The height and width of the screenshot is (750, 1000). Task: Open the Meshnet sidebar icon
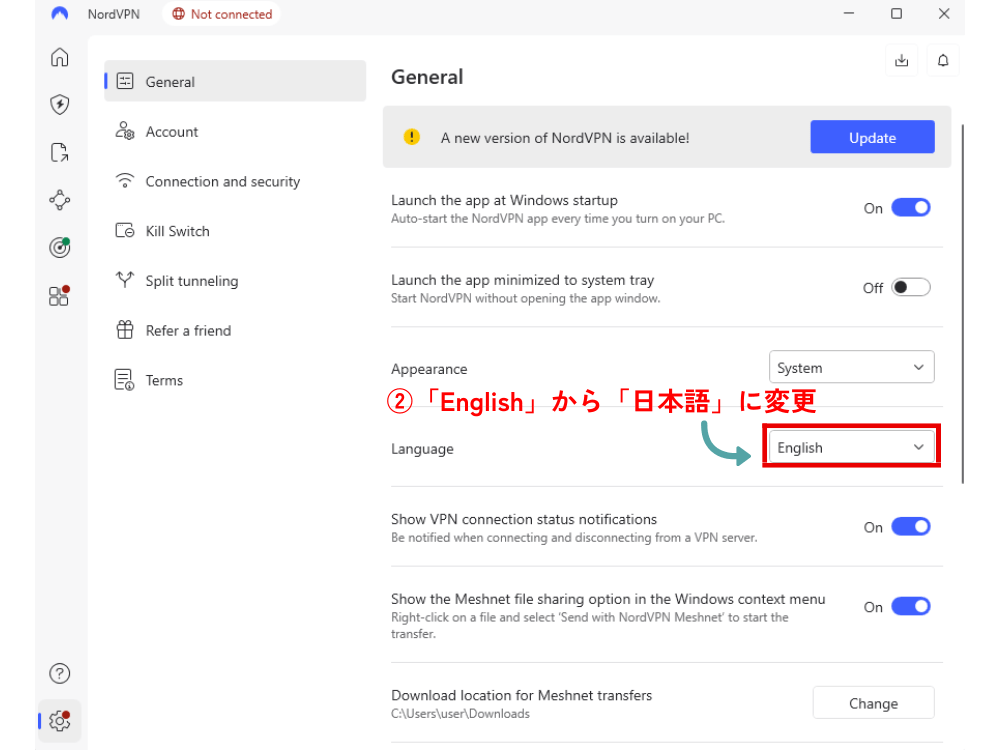[60, 200]
